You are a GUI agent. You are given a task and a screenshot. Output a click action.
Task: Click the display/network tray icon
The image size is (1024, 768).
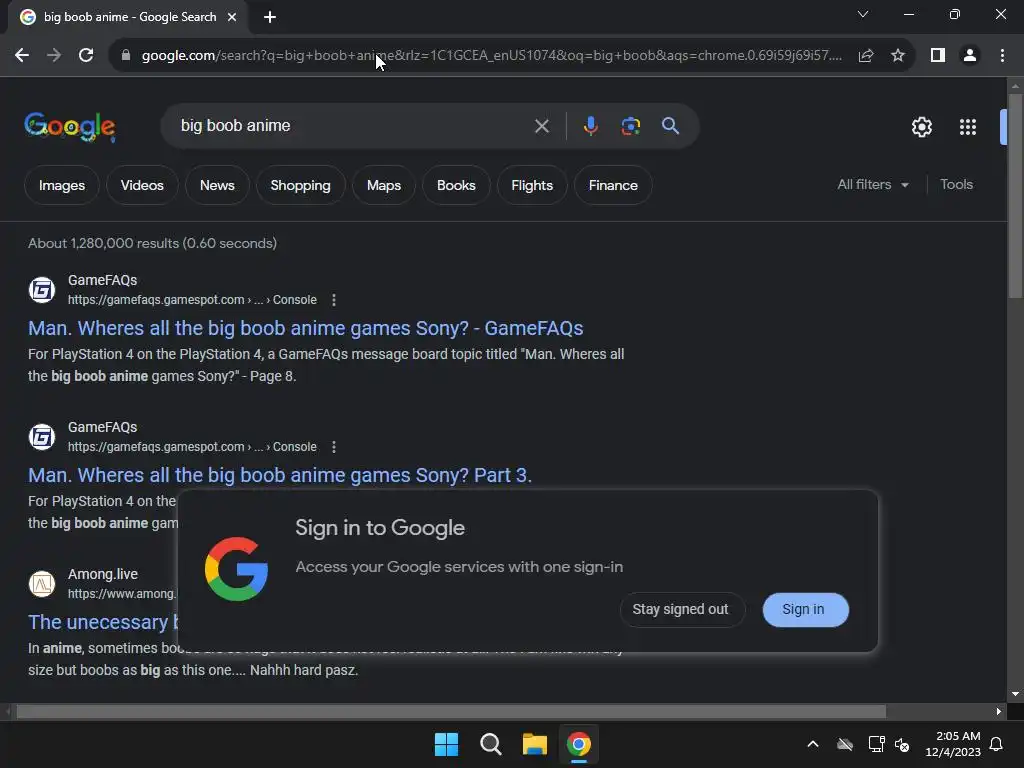pos(876,744)
